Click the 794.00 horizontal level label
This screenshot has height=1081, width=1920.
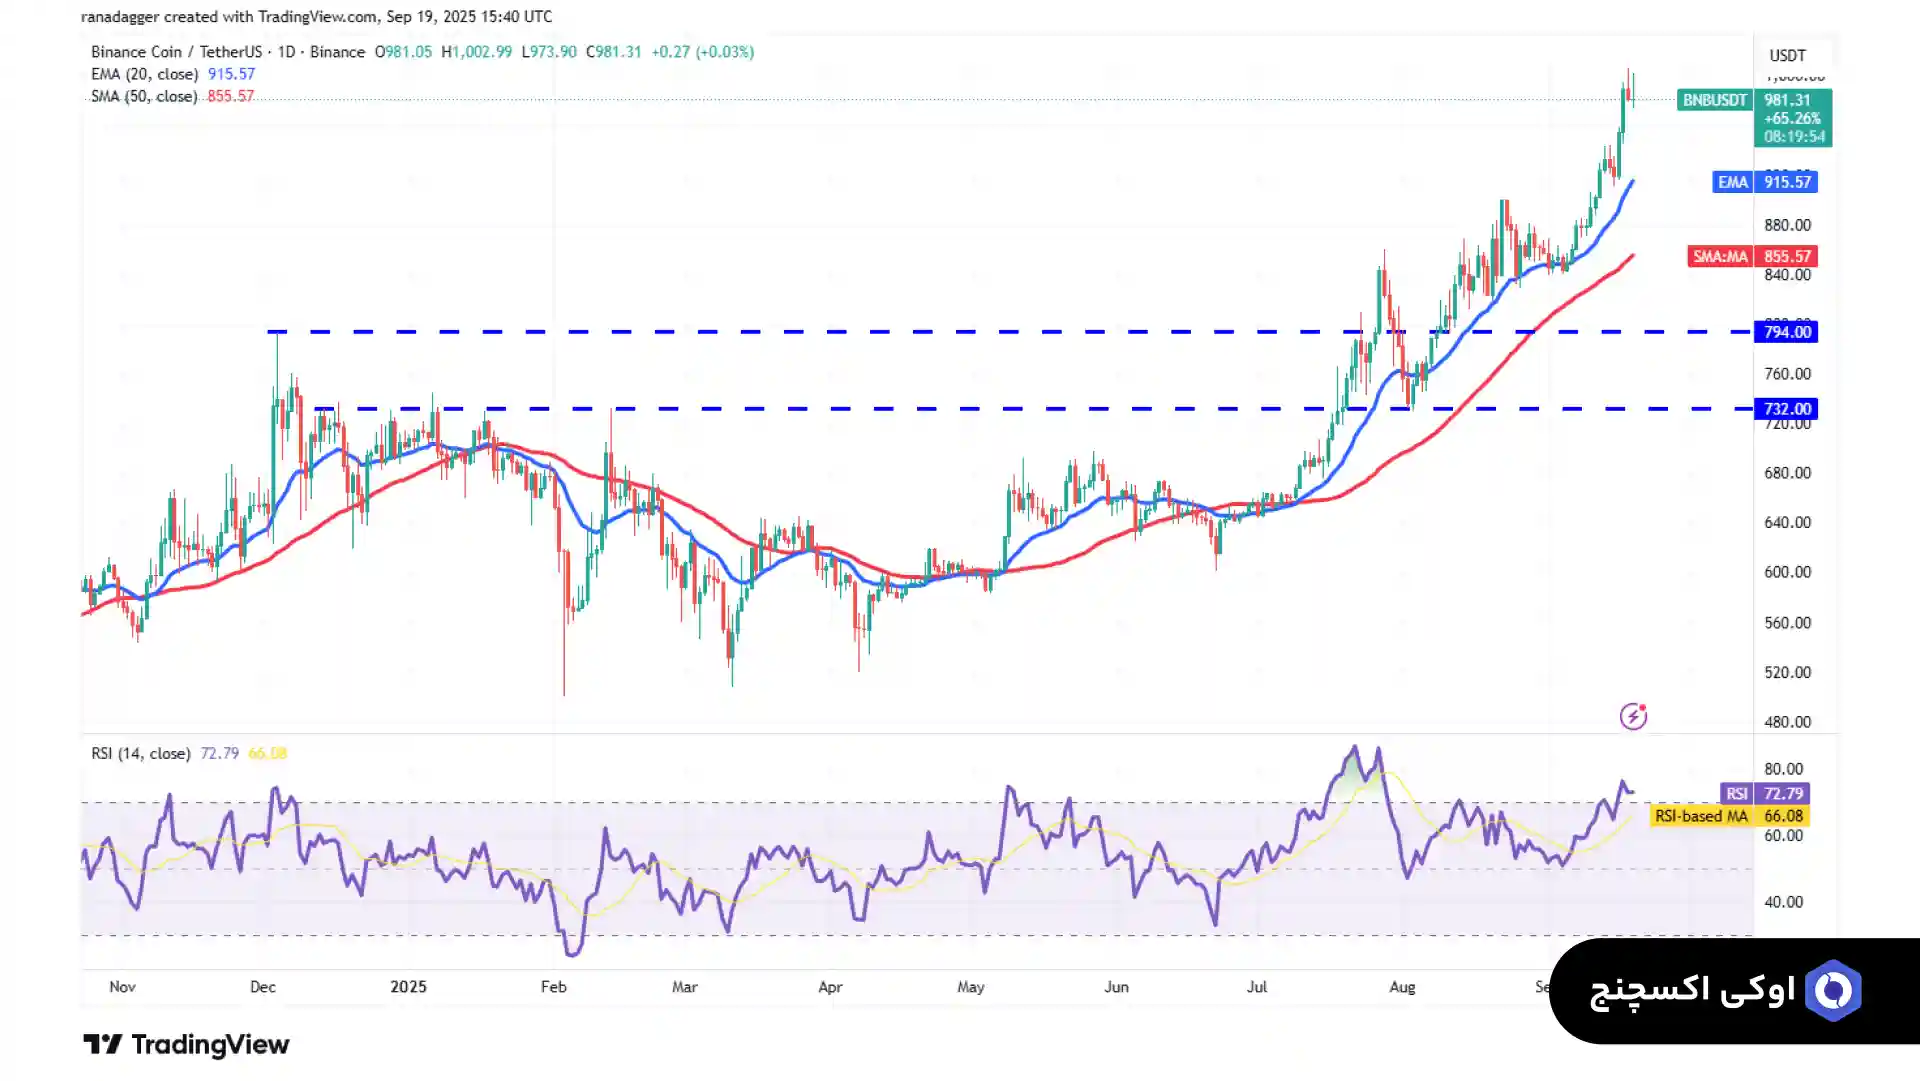click(x=1786, y=332)
